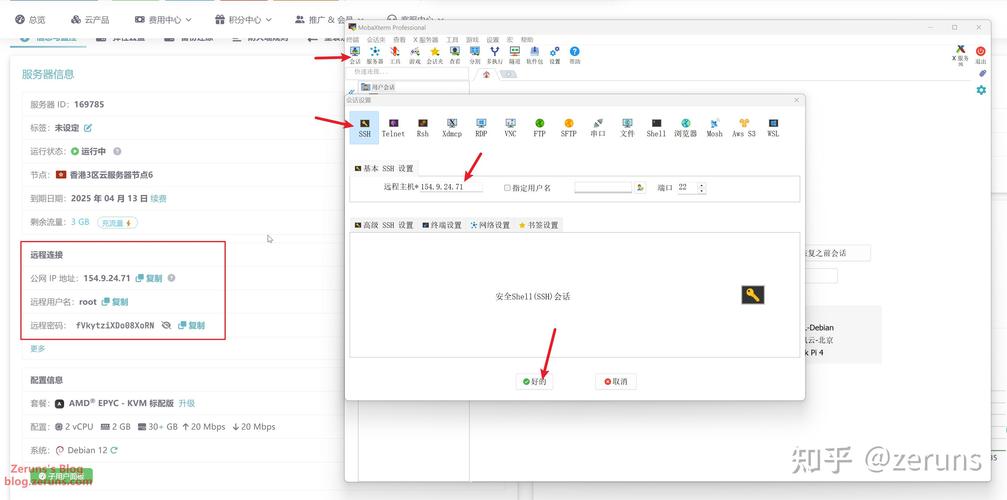Click the 查看 (View) toolbar icon

(x=455, y=55)
